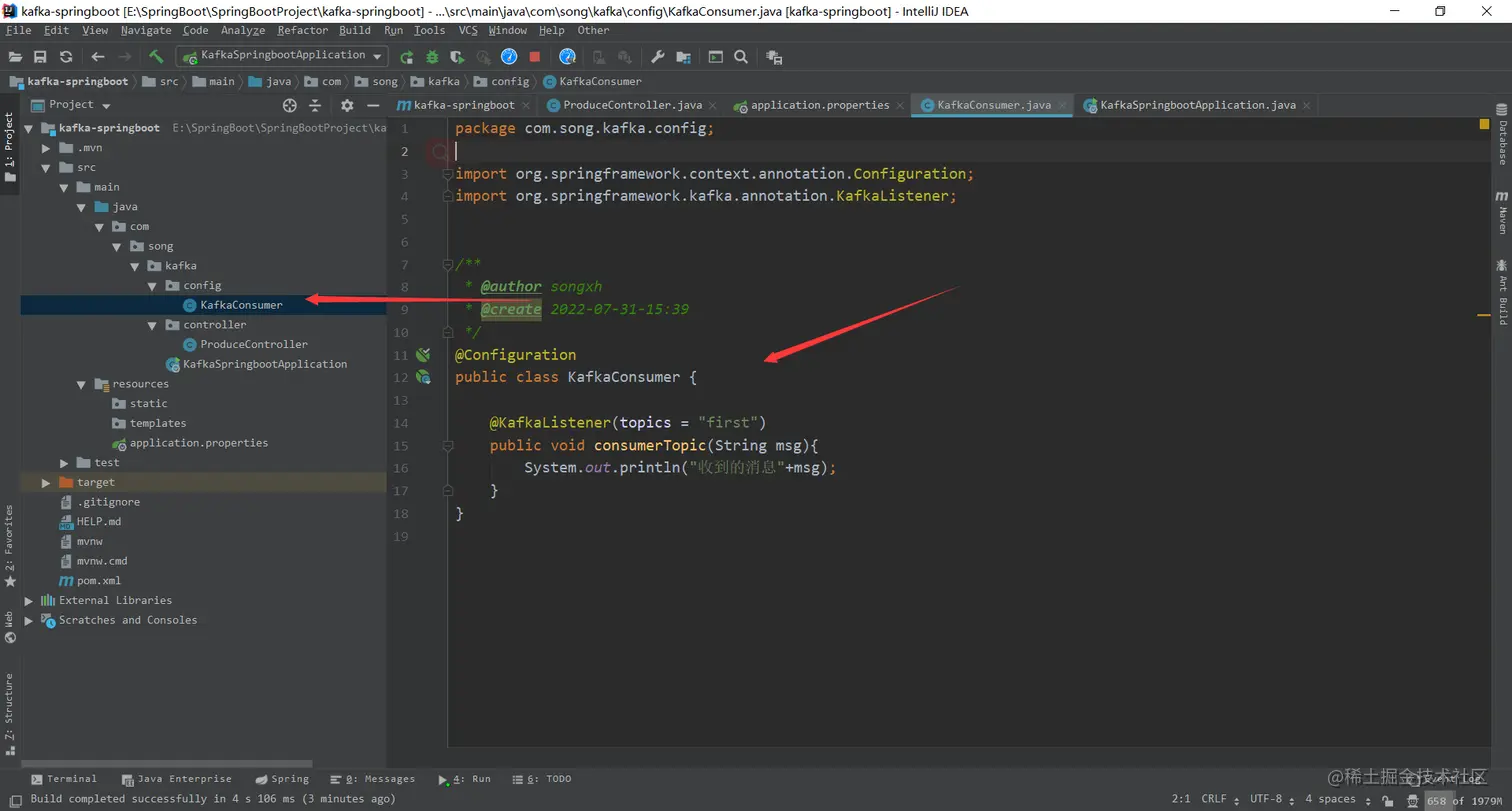Open the KafkaSpringbootApplication run configuration dropdown
This screenshot has height=811, width=1512.
pyautogui.click(x=282, y=56)
